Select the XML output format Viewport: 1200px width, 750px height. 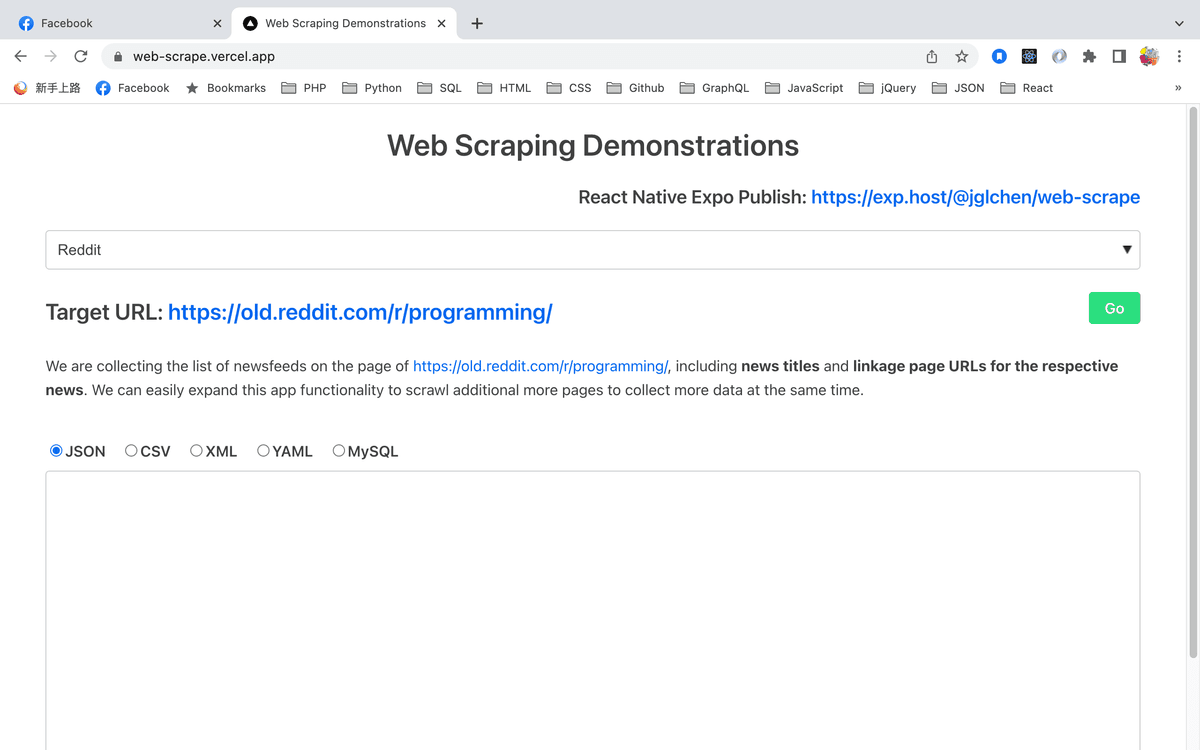click(196, 451)
